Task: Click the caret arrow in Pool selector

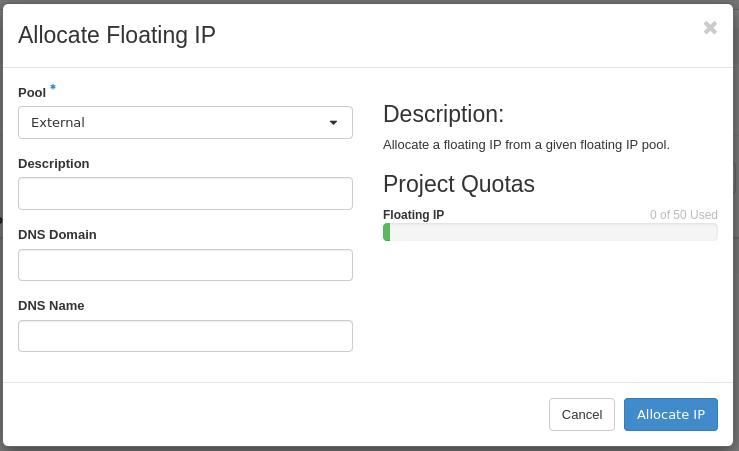Action: (x=333, y=123)
